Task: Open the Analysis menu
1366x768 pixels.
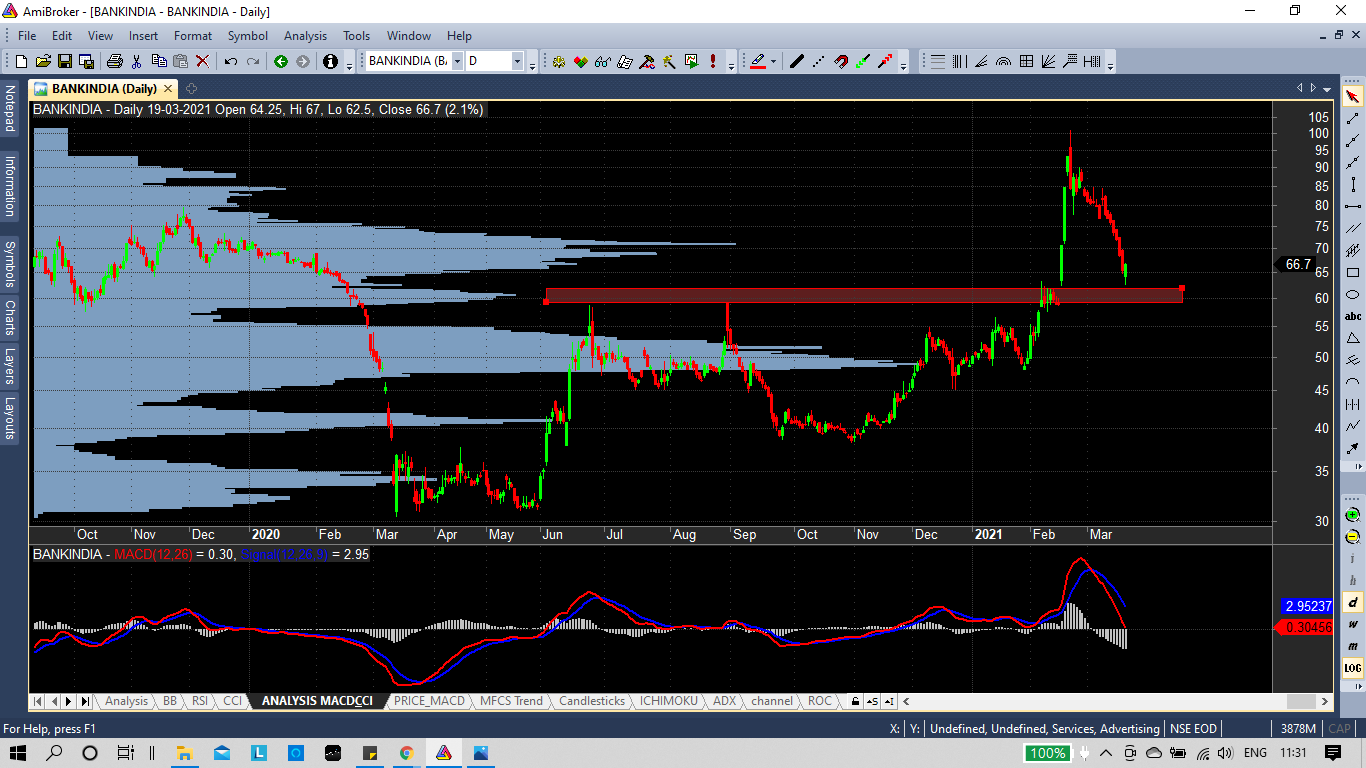Action: (305, 36)
